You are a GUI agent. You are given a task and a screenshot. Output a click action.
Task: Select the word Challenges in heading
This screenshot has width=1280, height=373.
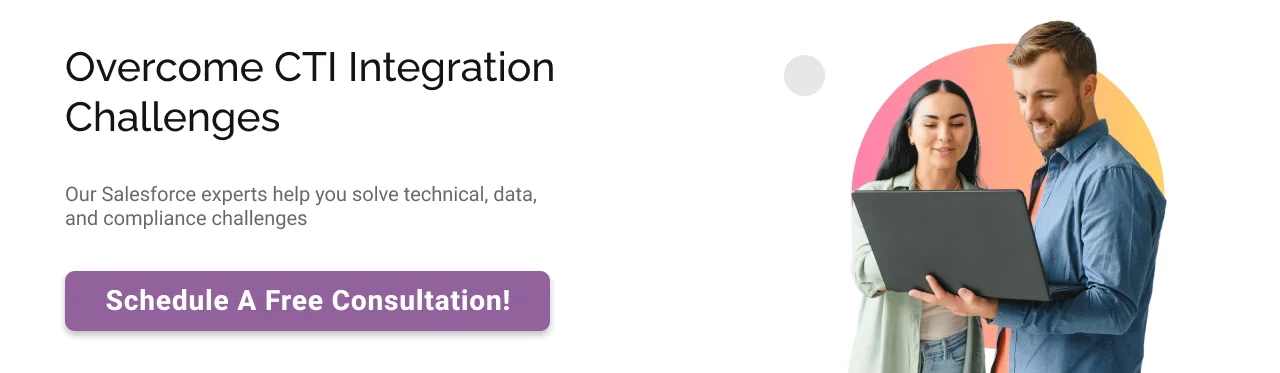coord(172,118)
